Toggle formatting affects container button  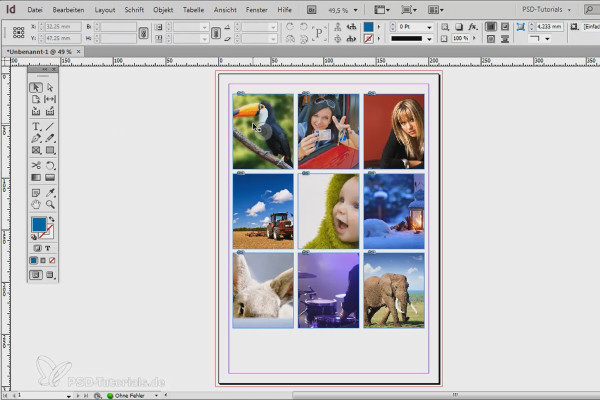tap(37, 248)
